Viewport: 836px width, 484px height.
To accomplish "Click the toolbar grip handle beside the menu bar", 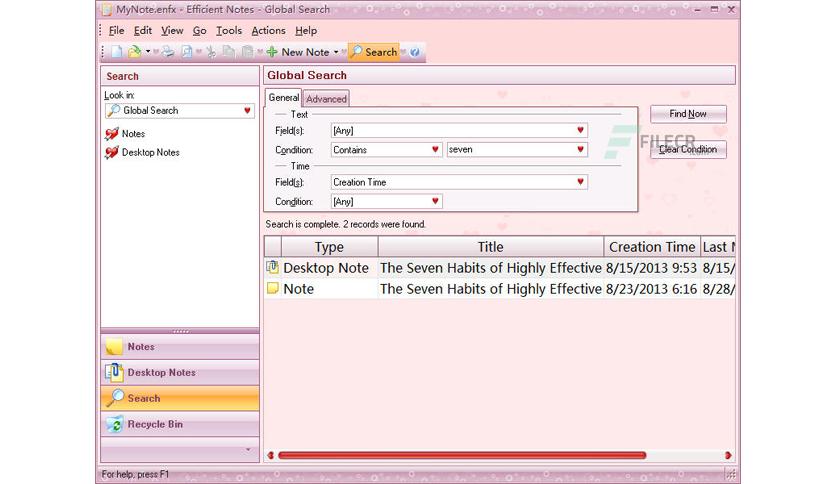I will (x=100, y=30).
